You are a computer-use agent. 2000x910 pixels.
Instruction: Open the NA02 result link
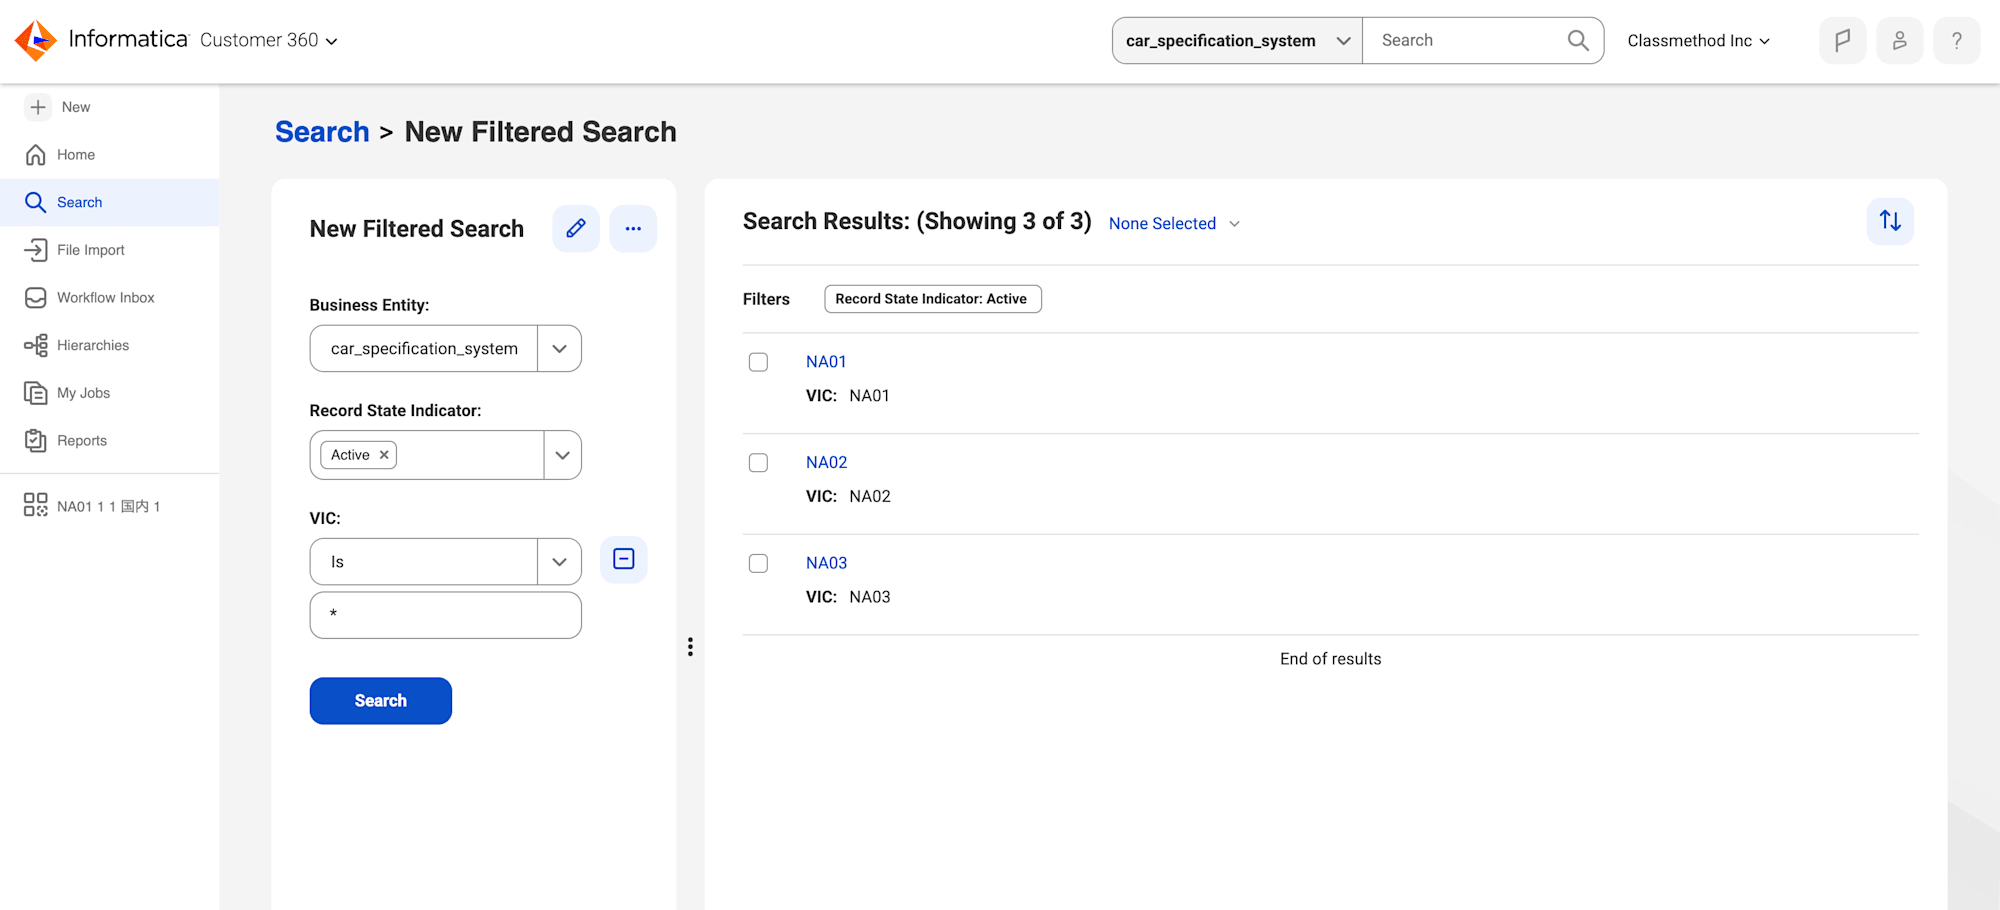coord(827,463)
